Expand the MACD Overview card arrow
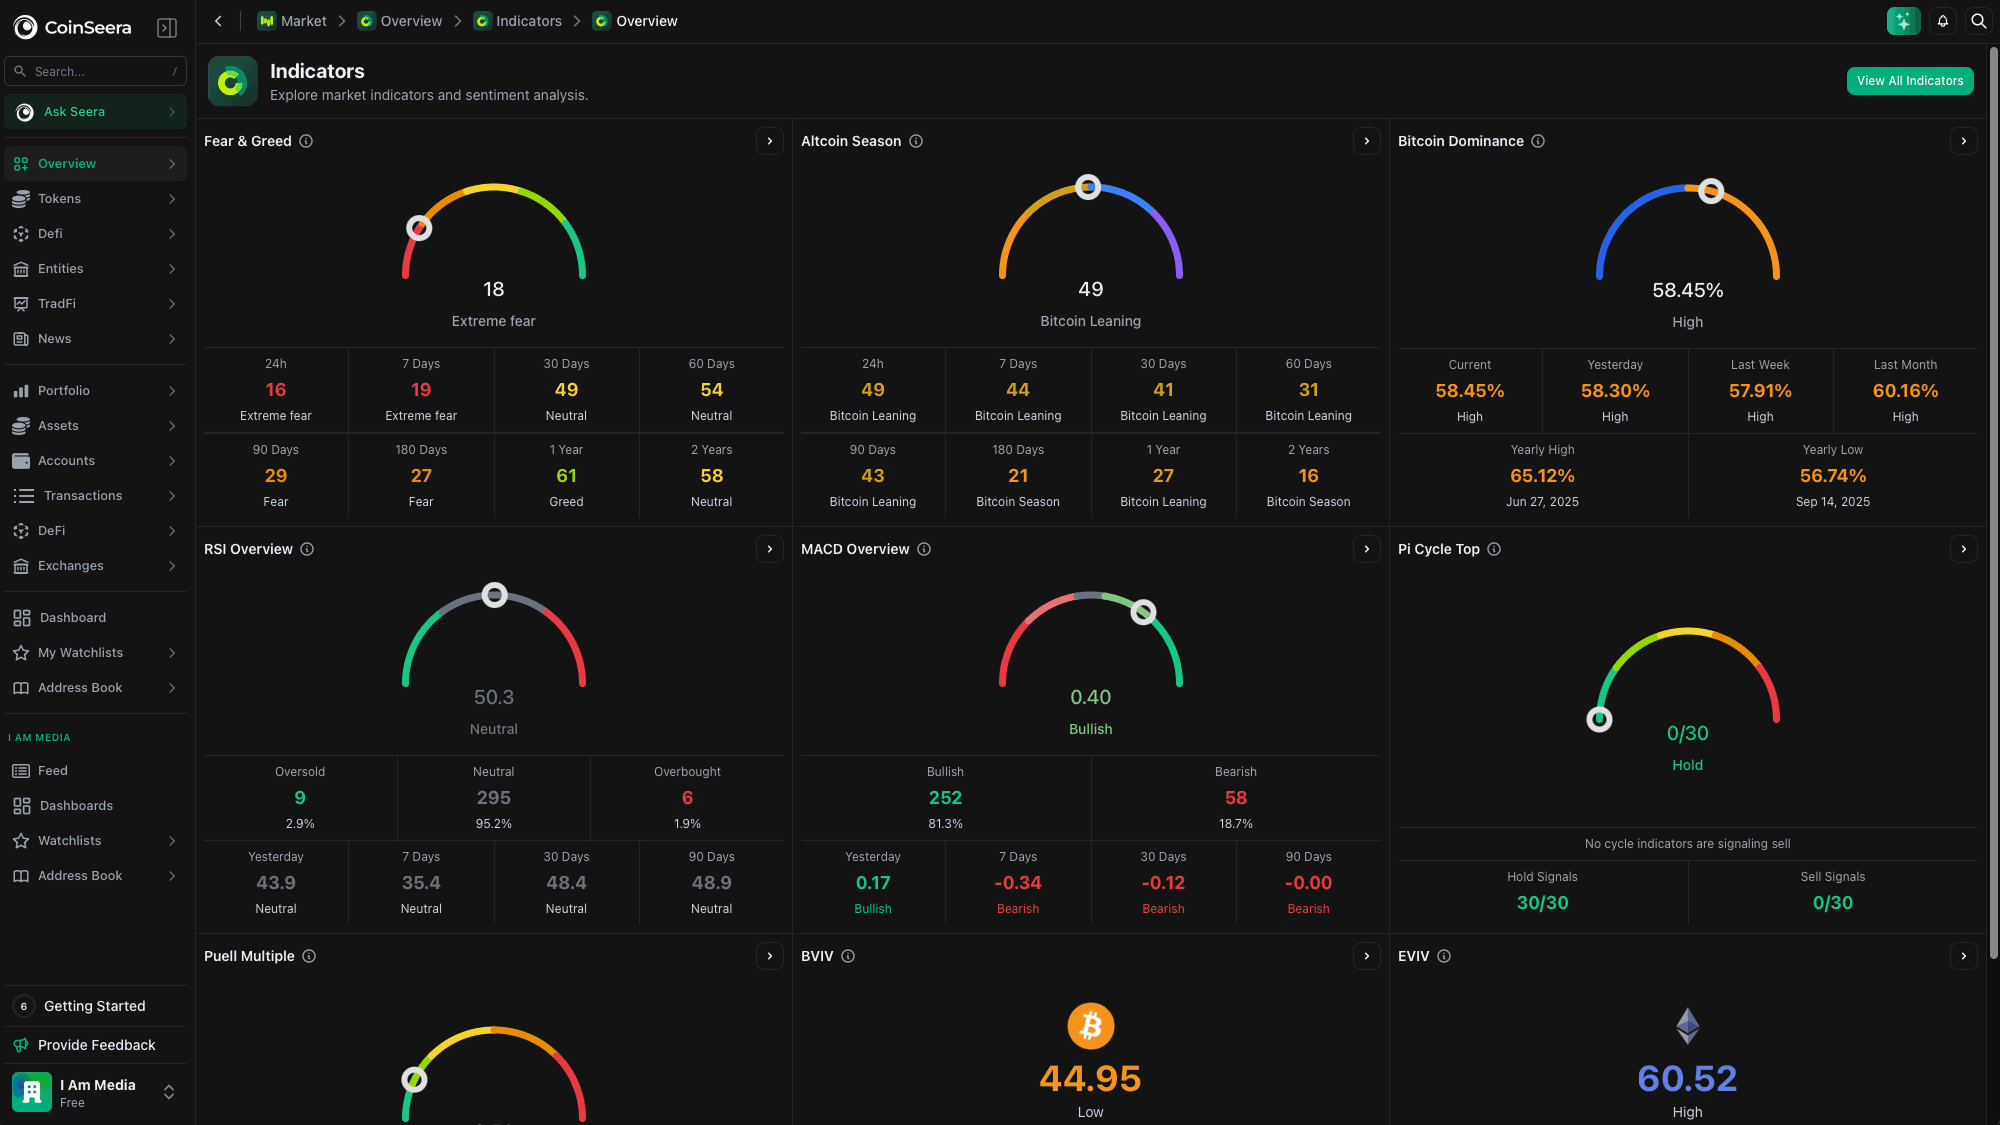Image resolution: width=2000 pixels, height=1125 pixels. point(1366,549)
